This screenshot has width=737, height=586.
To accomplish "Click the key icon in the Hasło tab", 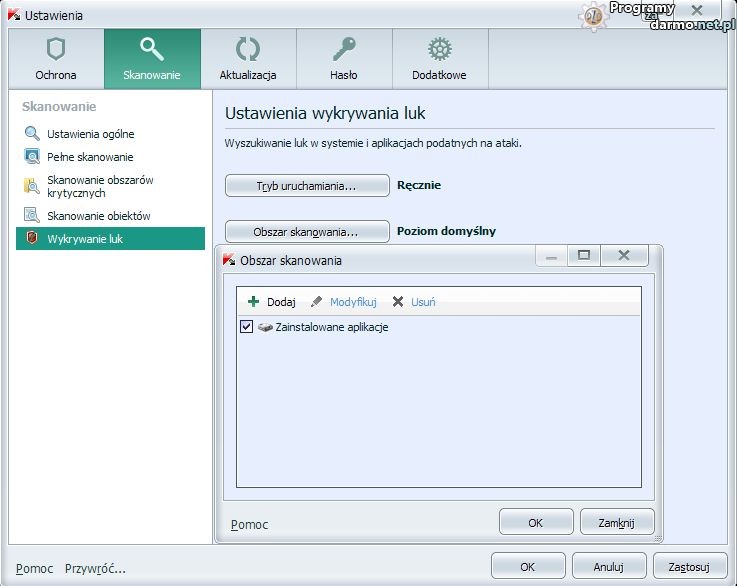I will (344, 50).
